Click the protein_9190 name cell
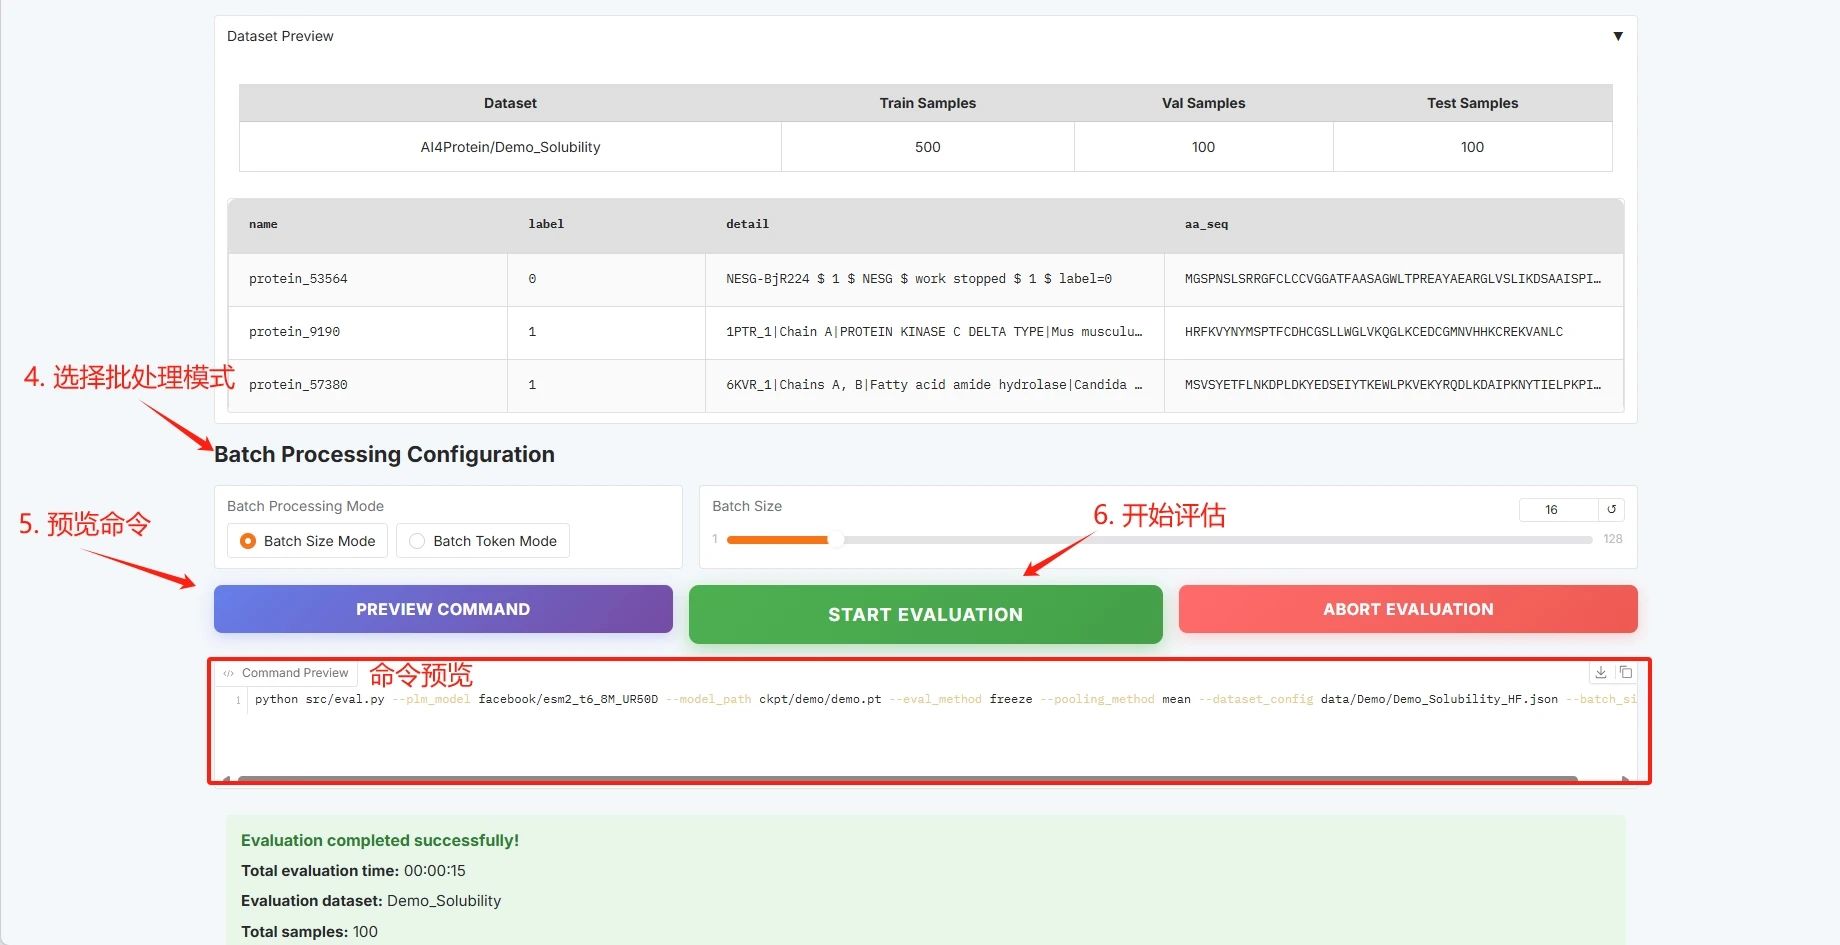Screen dimensions: 1840x945 point(294,332)
